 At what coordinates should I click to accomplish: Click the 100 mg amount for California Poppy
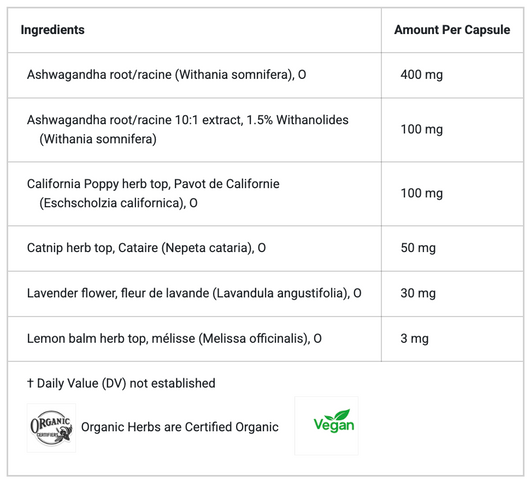[x=421, y=193]
